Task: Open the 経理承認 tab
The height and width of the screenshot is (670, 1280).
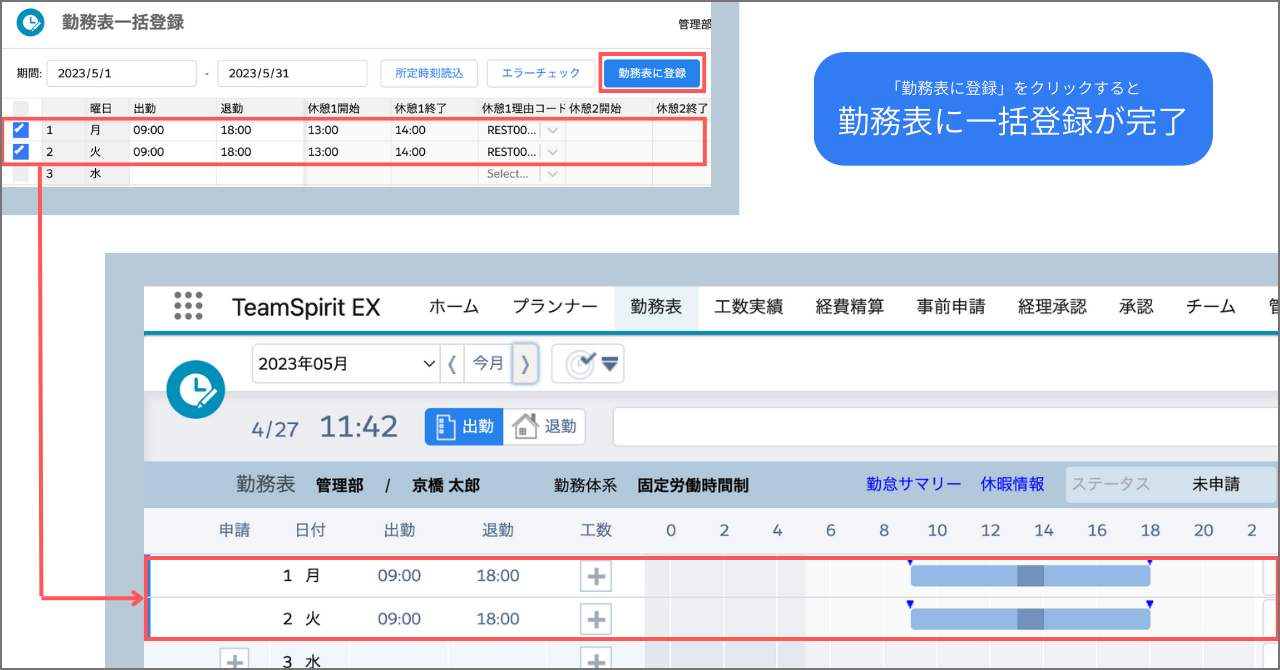Action: (x=1052, y=307)
